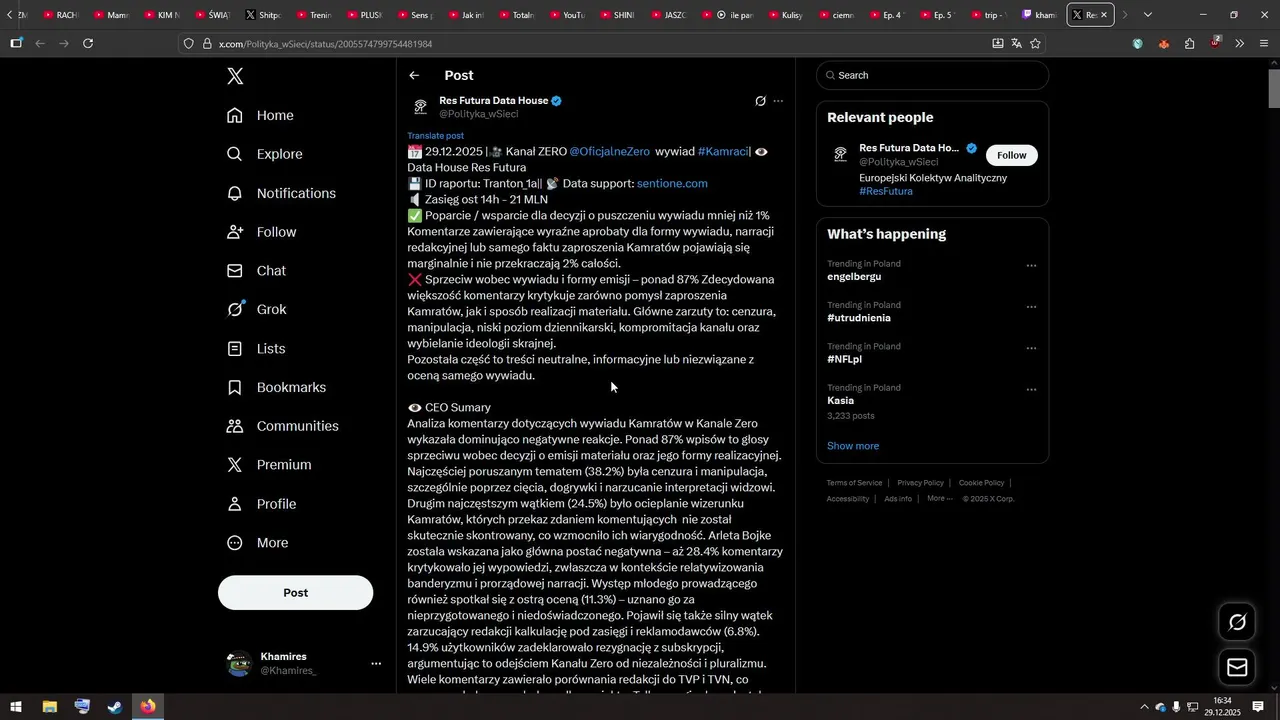
Task: Open Windows Start menu
Action: (x=16, y=707)
